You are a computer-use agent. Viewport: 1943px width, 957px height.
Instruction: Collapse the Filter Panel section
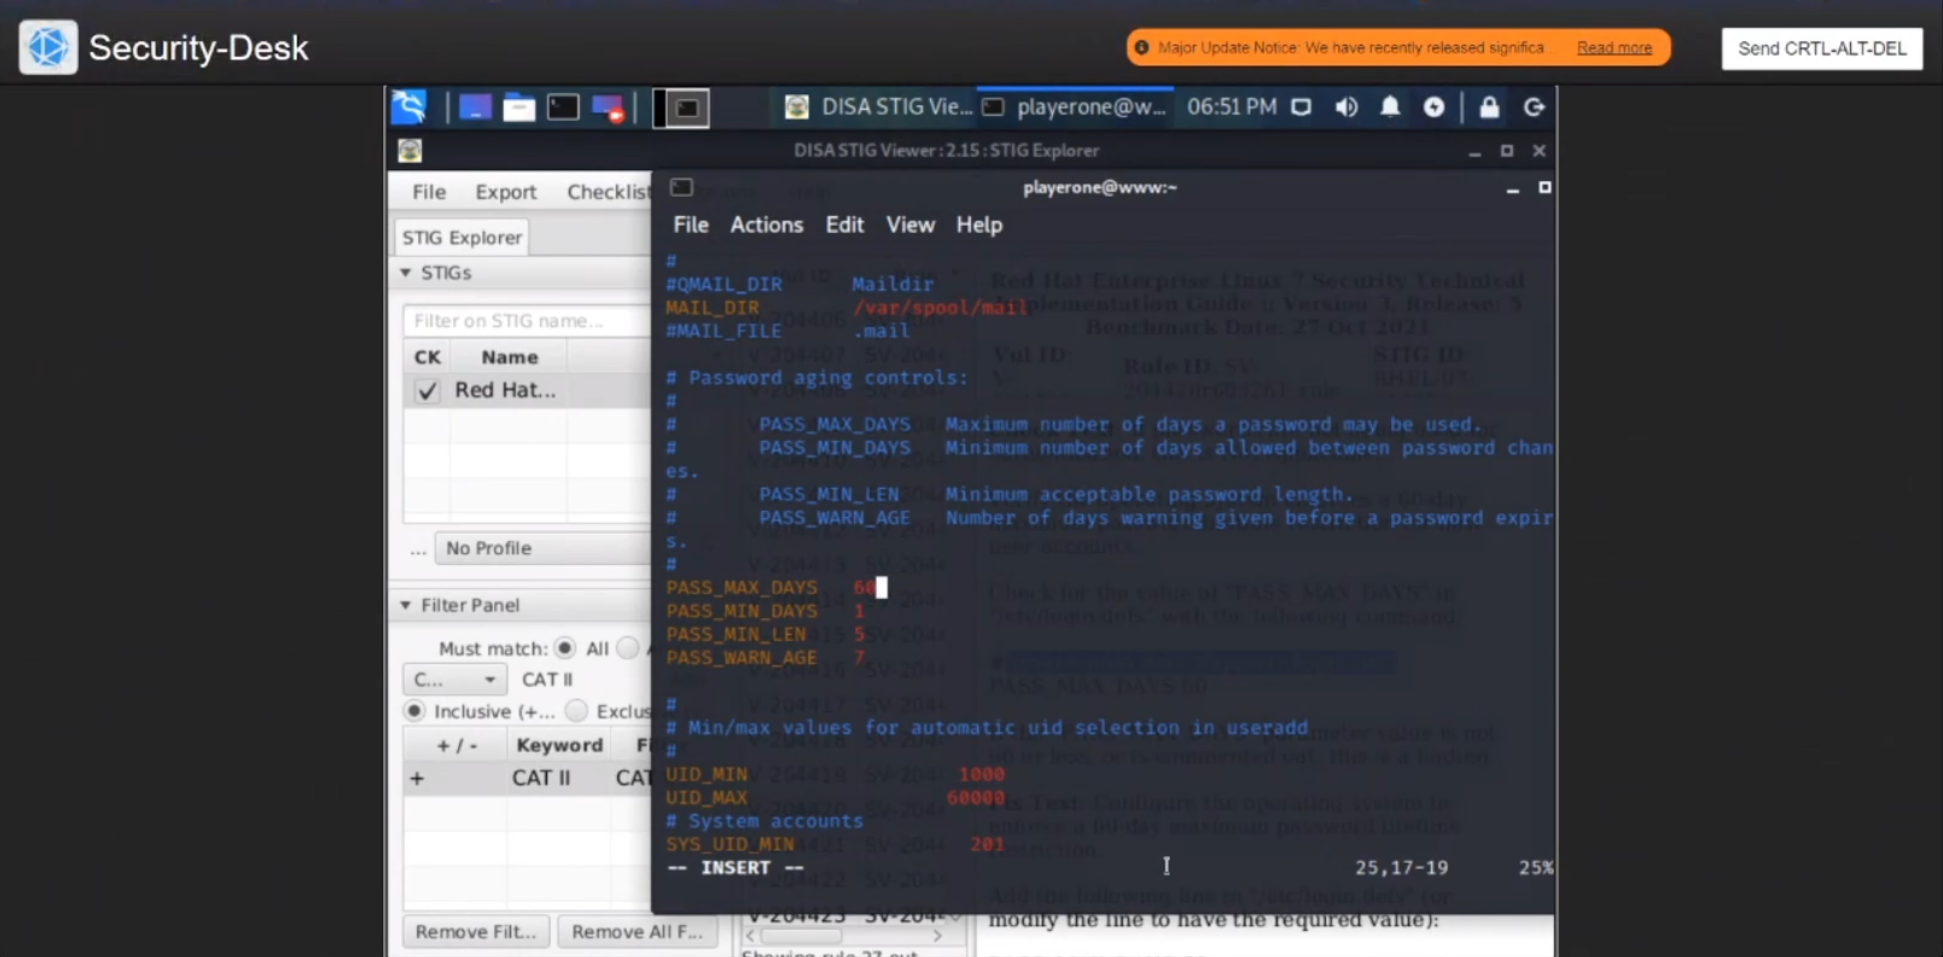coord(405,605)
